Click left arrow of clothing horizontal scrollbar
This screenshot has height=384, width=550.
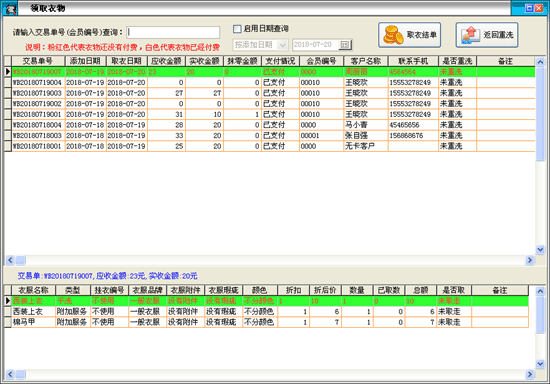tap(10, 375)
